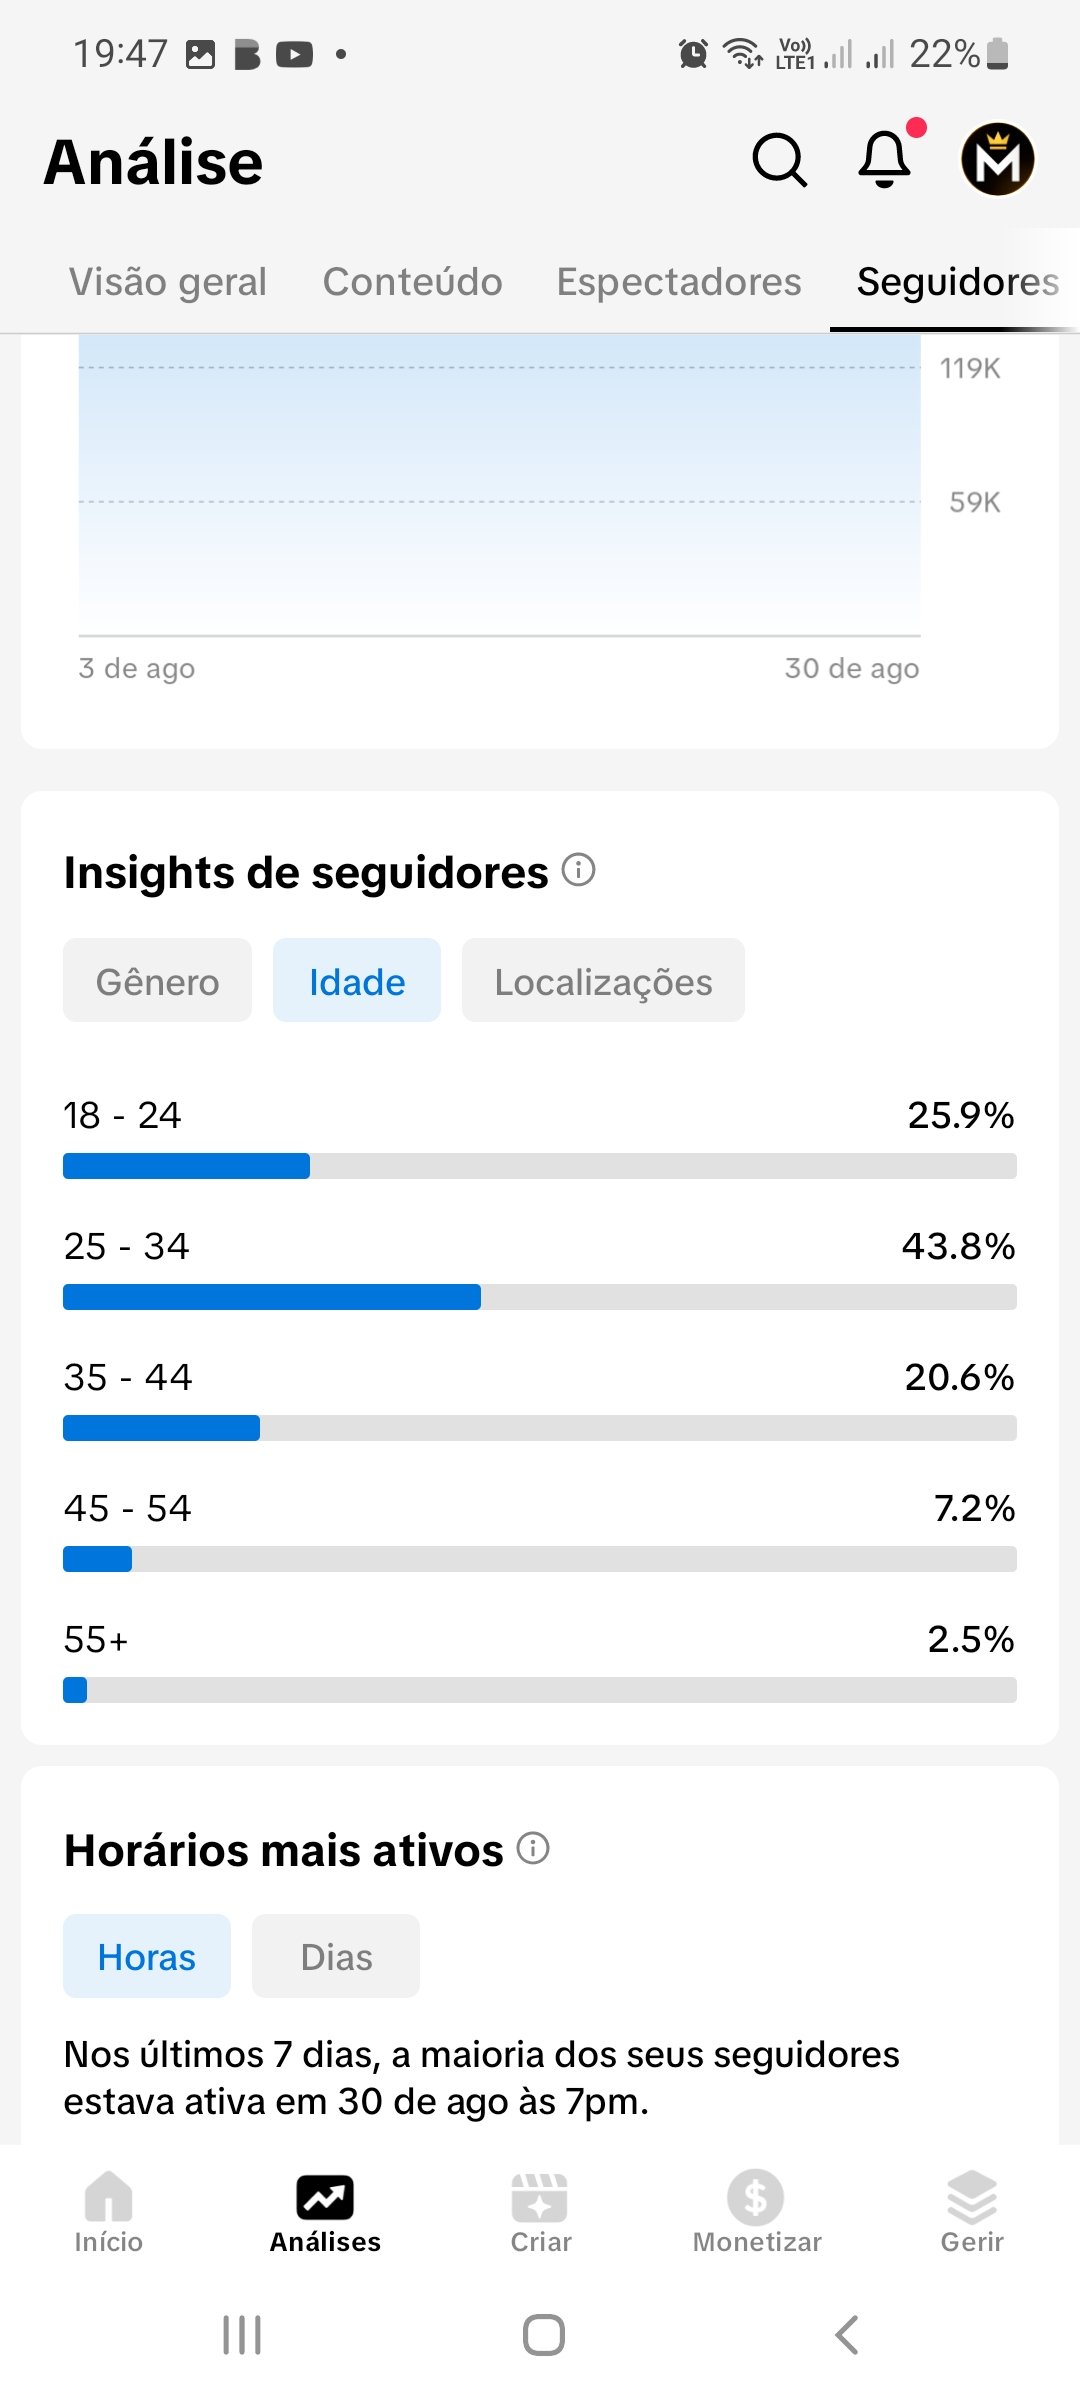Show info for Horários mais ativos
The image size is (1080, 2400).
pyautogui.click(x=533, y=1848)
